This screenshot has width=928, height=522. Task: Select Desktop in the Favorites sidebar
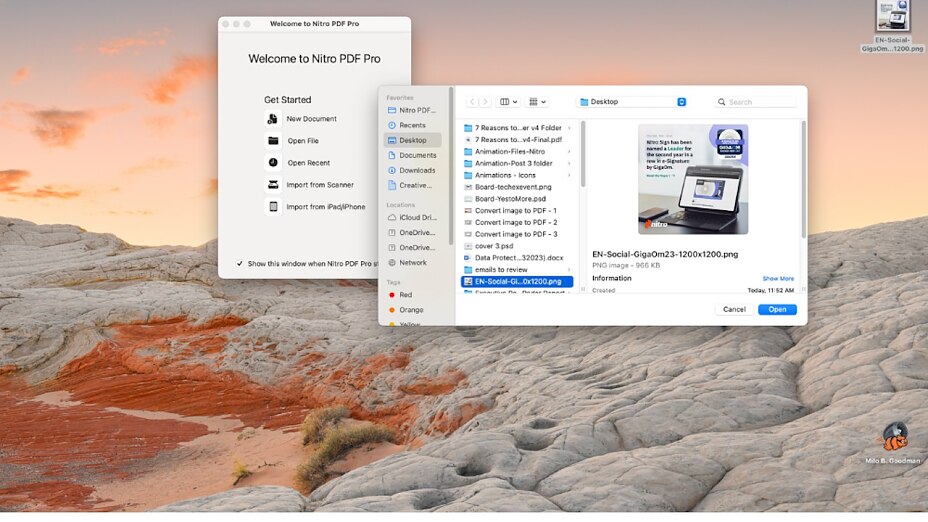coord(412,140)
